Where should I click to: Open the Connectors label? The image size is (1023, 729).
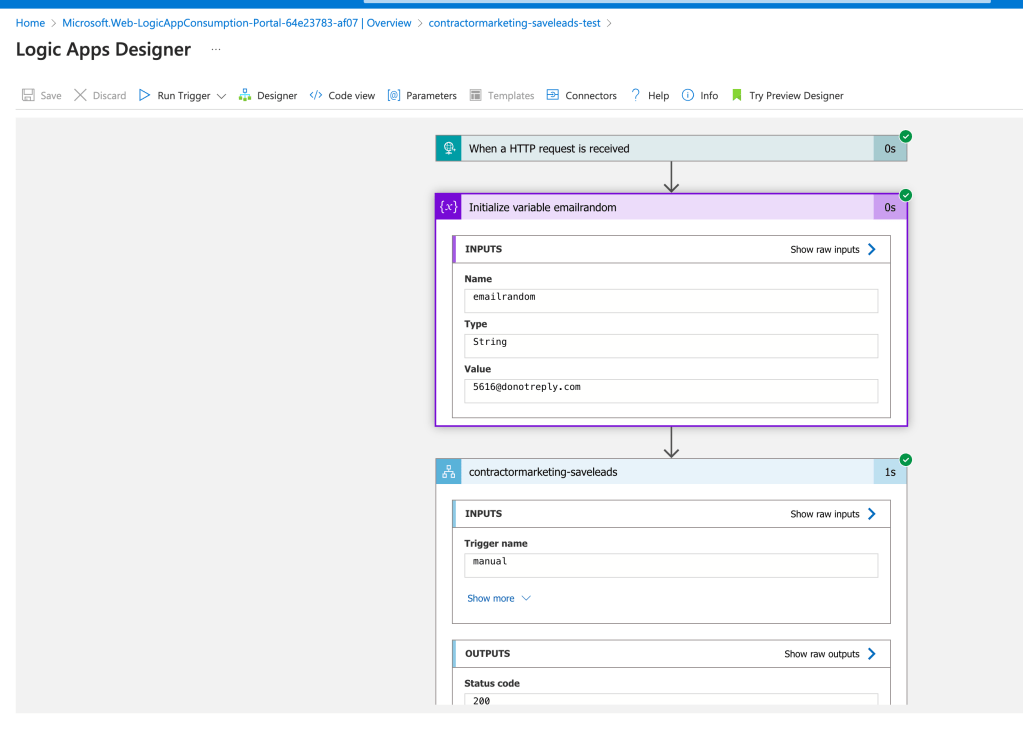590,95
